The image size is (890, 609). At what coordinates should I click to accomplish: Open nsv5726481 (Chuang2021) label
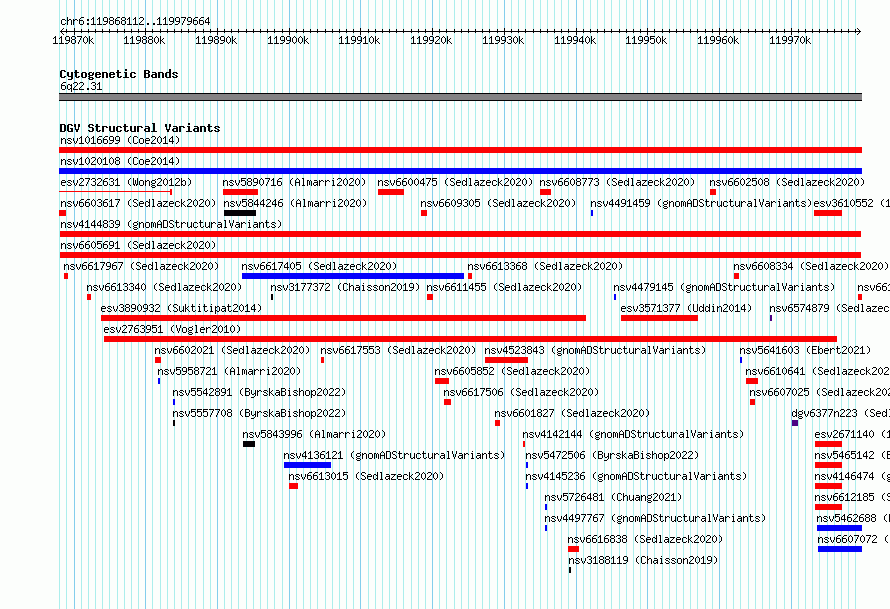613,497
